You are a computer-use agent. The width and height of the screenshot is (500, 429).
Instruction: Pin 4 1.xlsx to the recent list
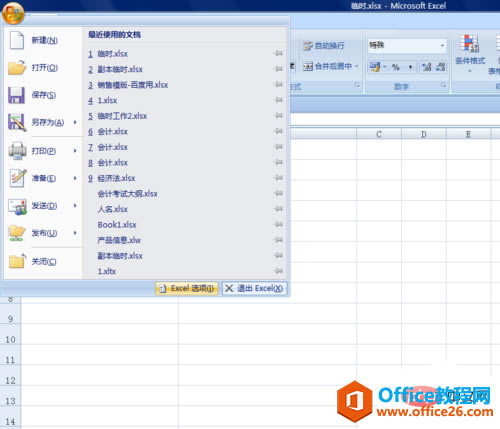pyautogui.click(x=278, y=100)
